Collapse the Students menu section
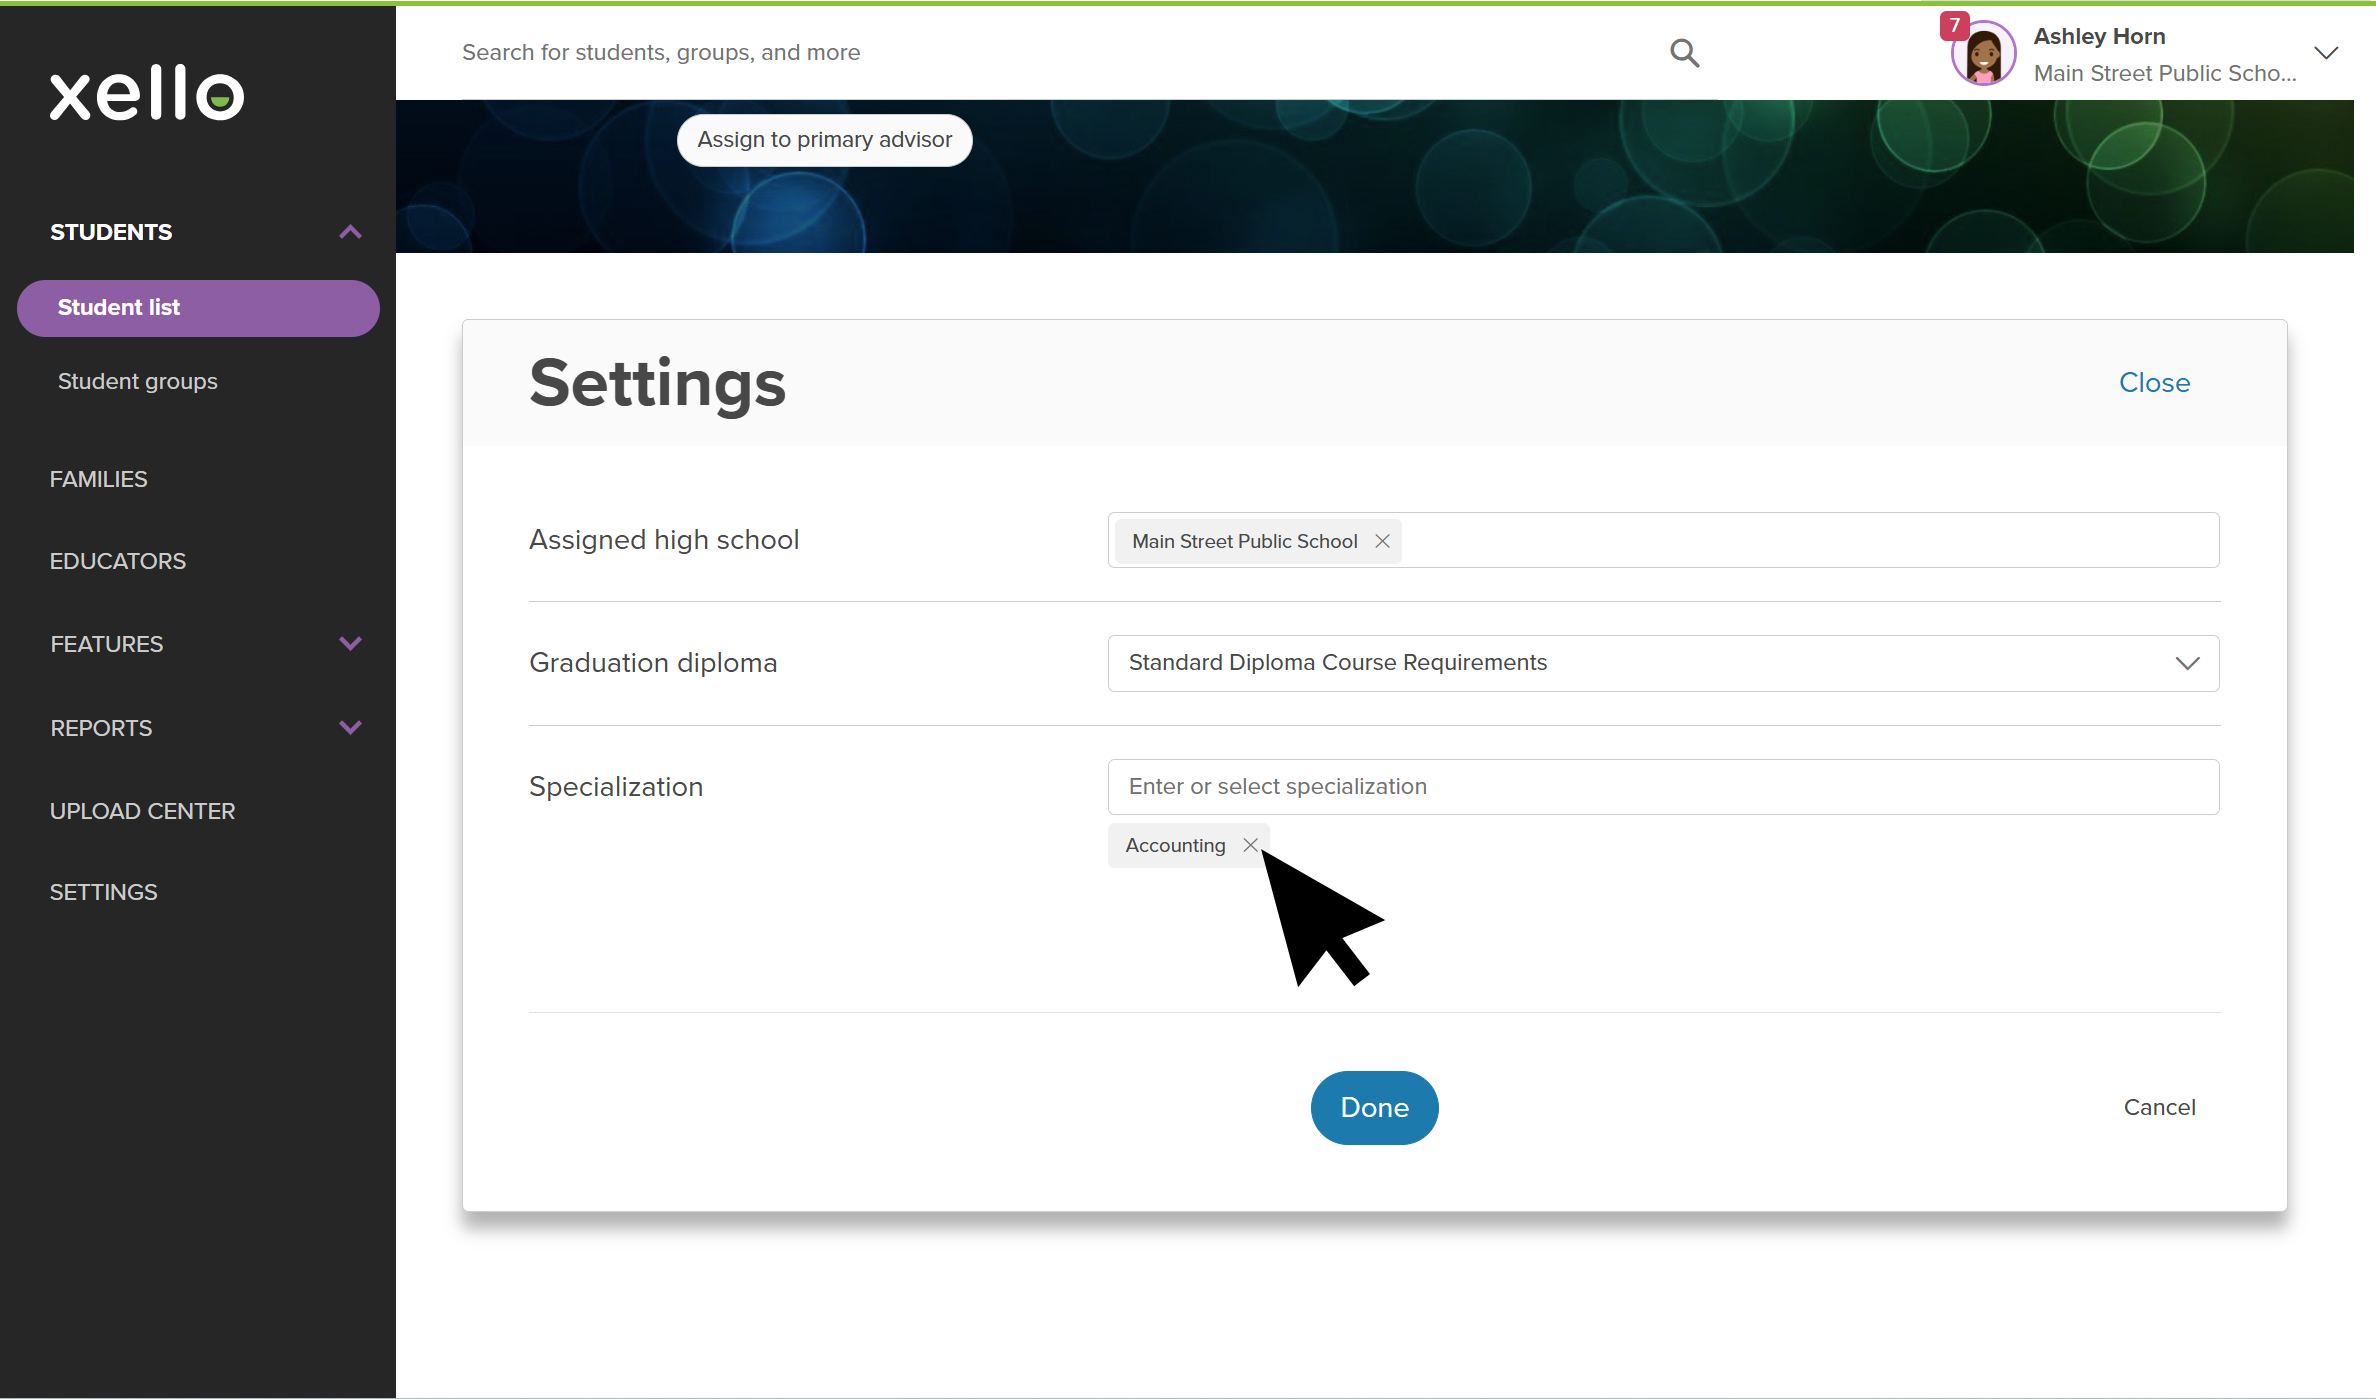The height and width of the screenshot is (1399, 2376). click(x=350, y=232)
